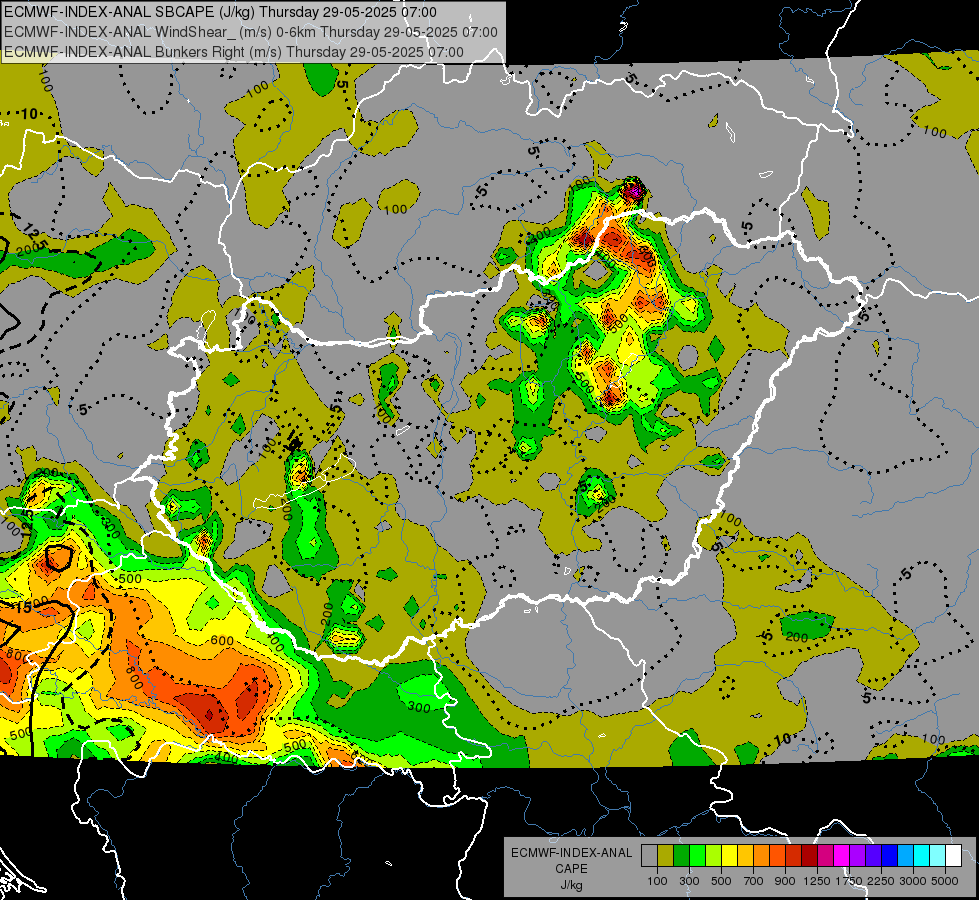Click the WindShear 0-6km title line
Screen dimensions: 979x900
click(250, 32)
